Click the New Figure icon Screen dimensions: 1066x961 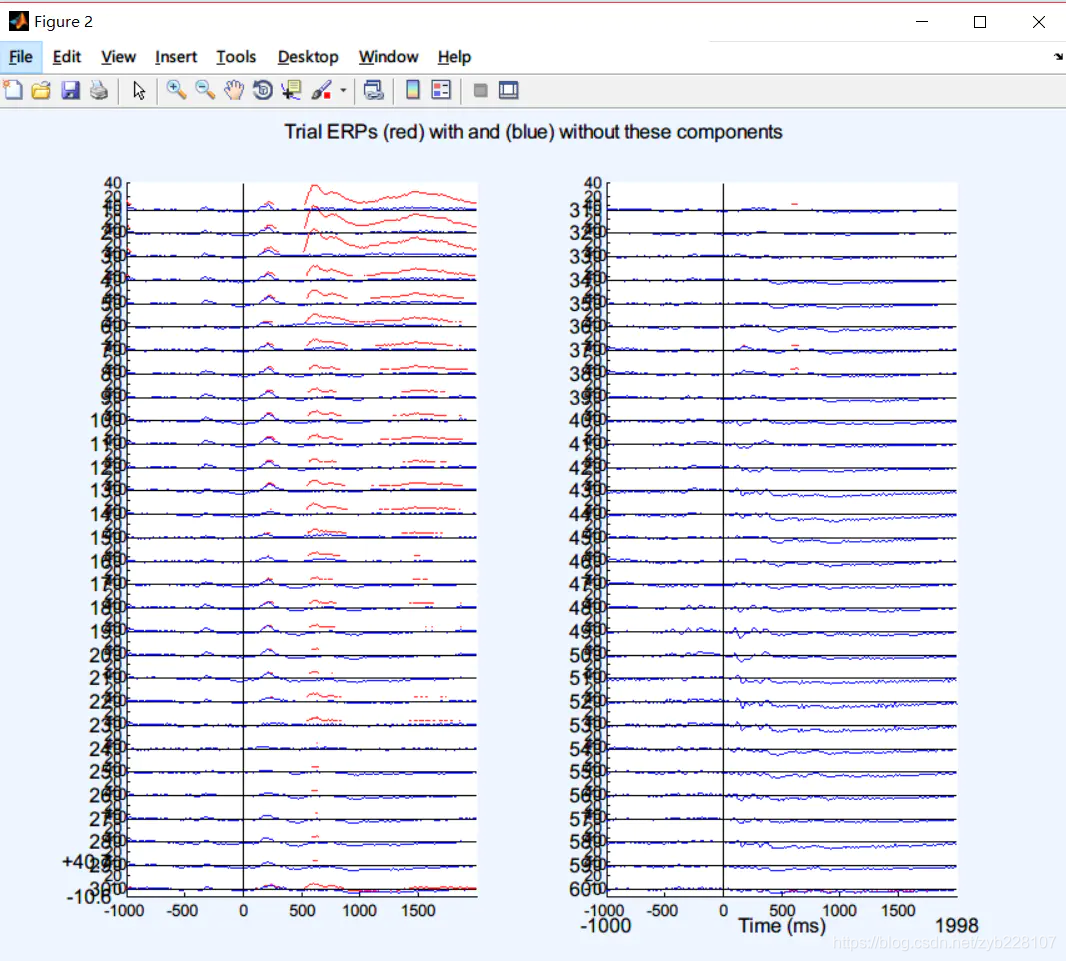(13, 90)
